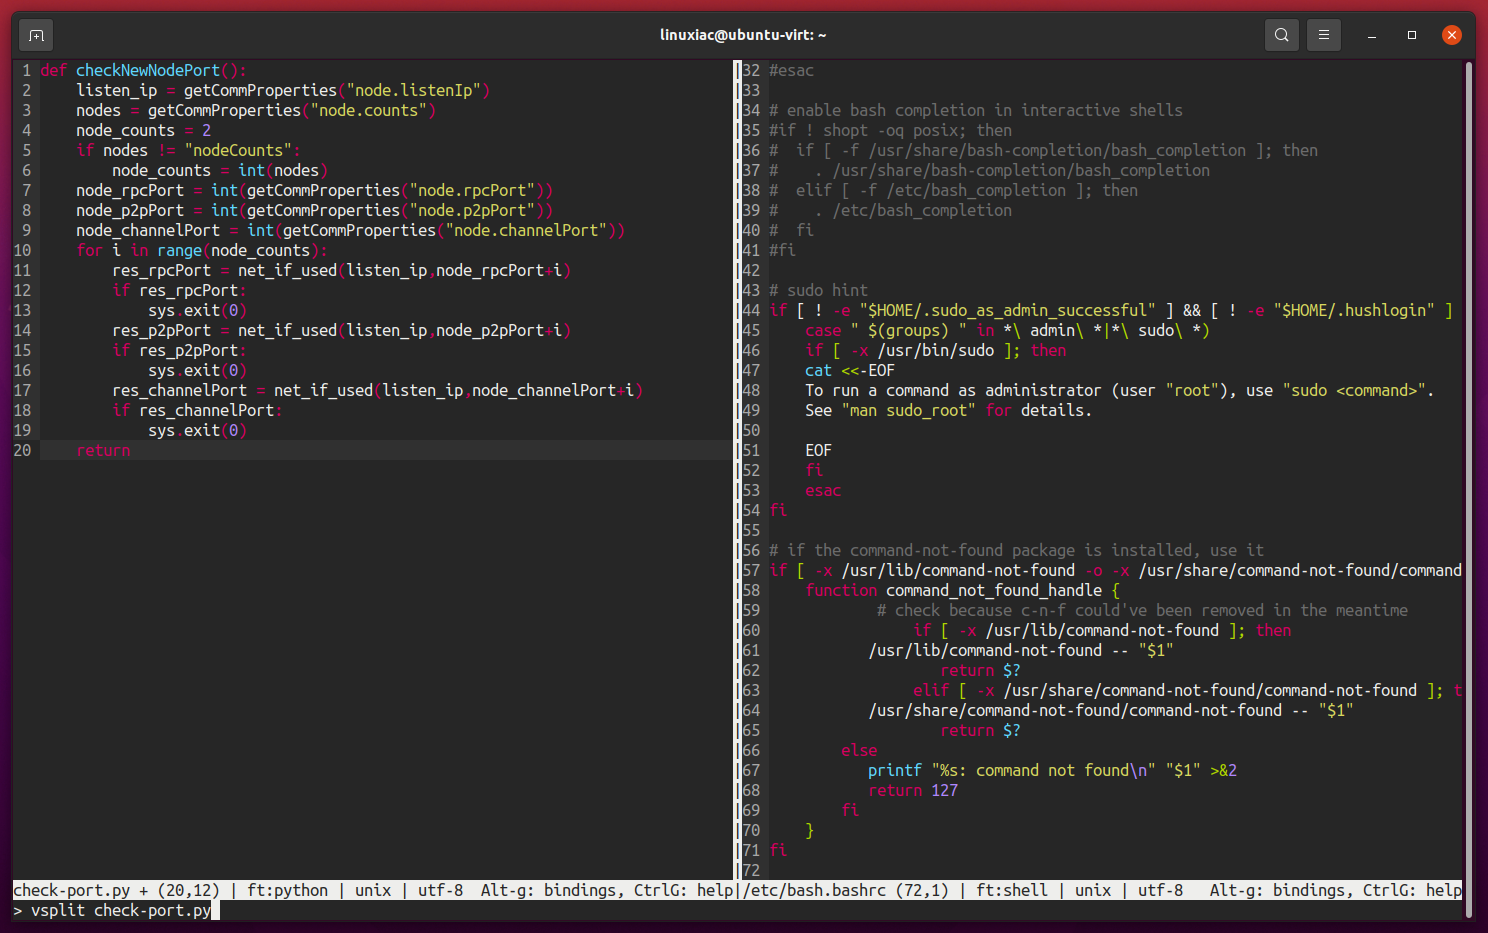Open the hamburger menu button
The image size is (1488, 933).
1324,35
